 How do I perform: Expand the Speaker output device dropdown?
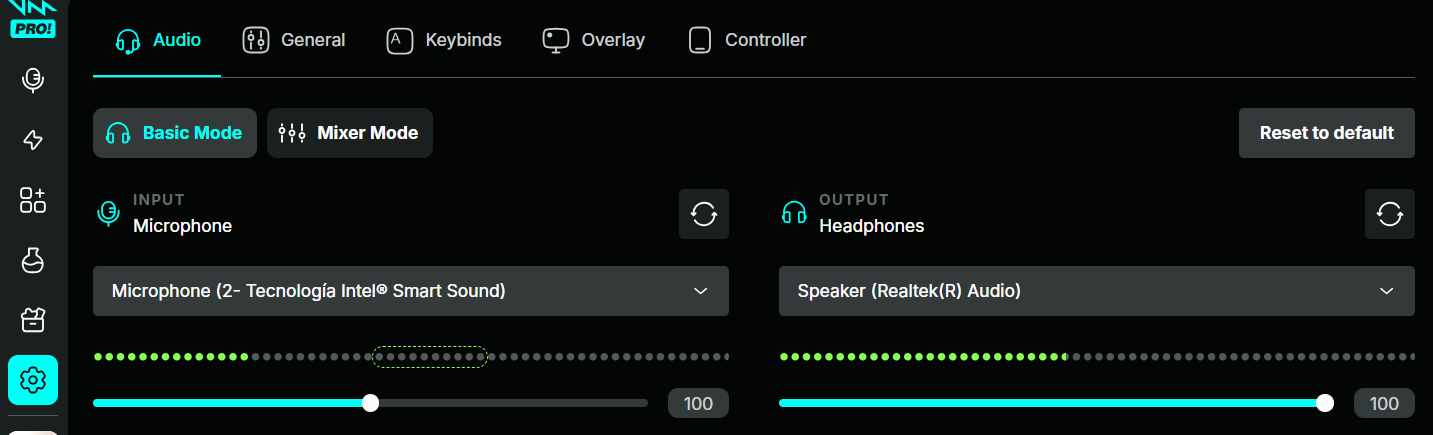tap(1096, 291)
